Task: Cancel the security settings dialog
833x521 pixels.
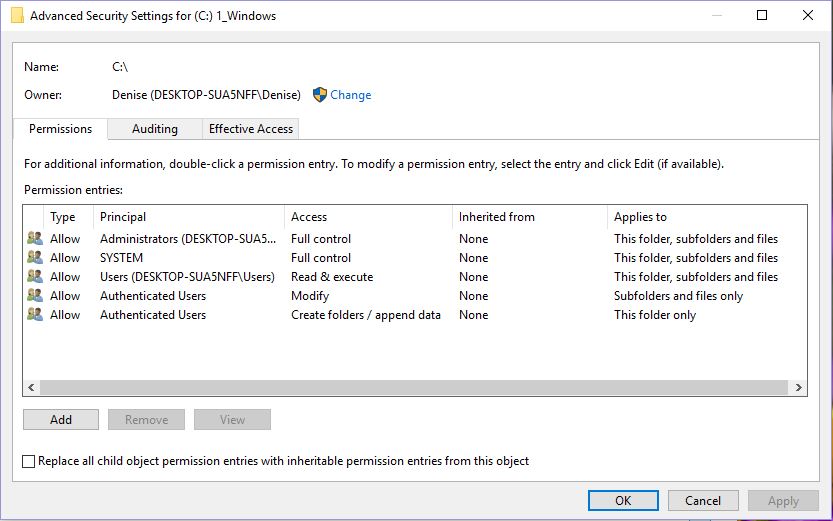Action: (703, 501)
